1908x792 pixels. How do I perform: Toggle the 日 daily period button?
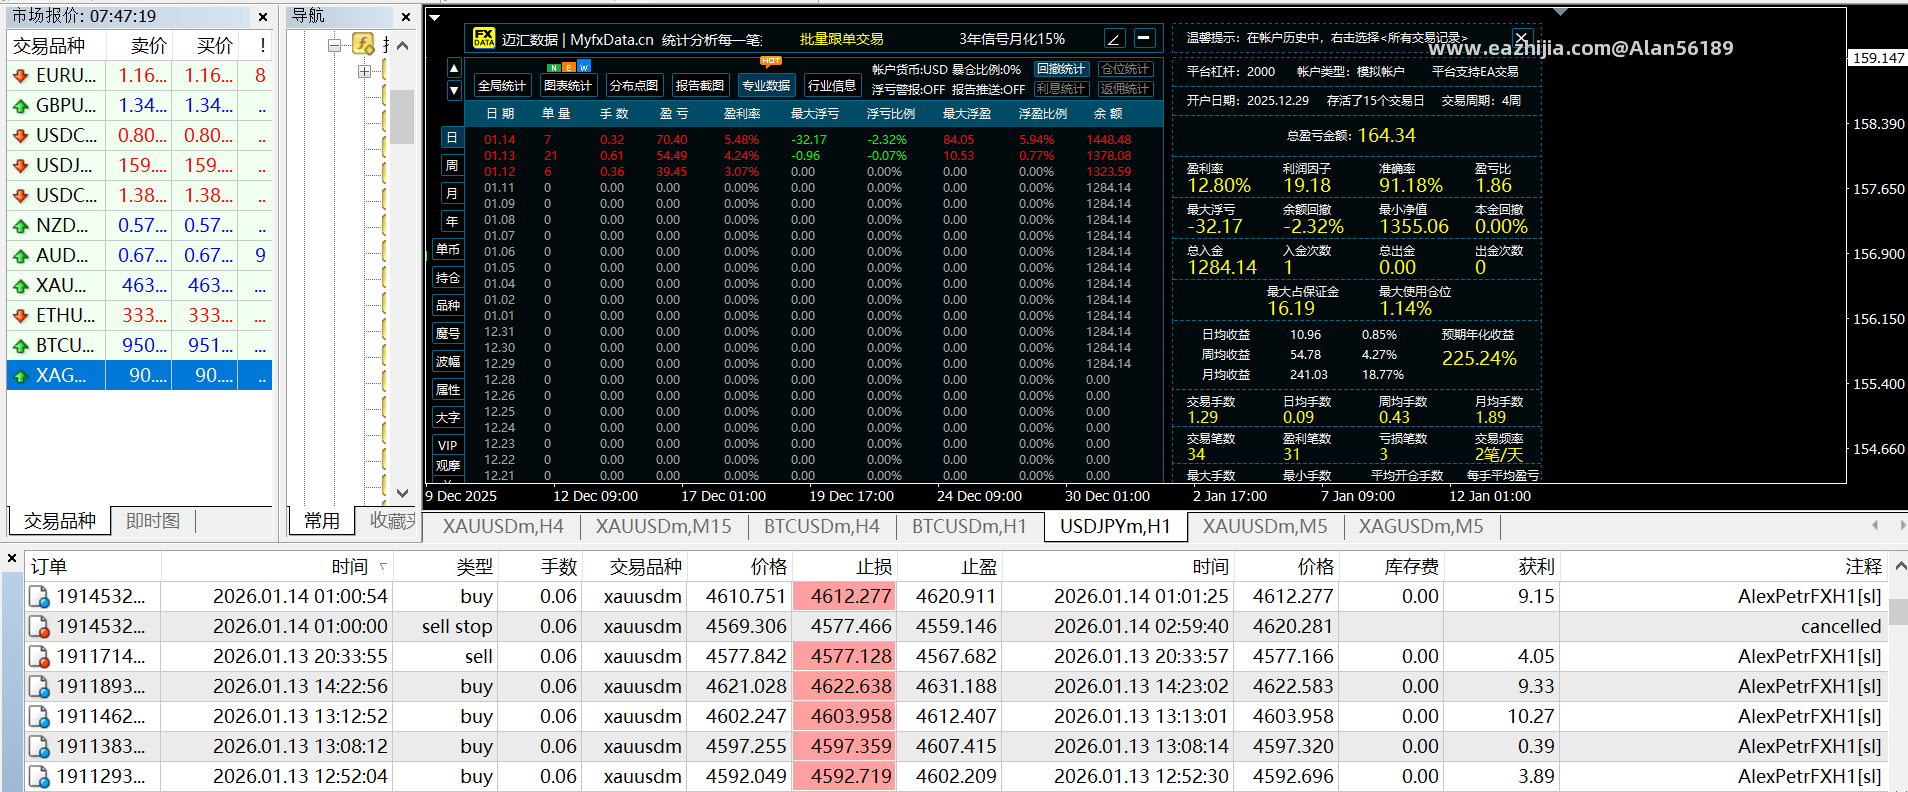pos(452,138)
